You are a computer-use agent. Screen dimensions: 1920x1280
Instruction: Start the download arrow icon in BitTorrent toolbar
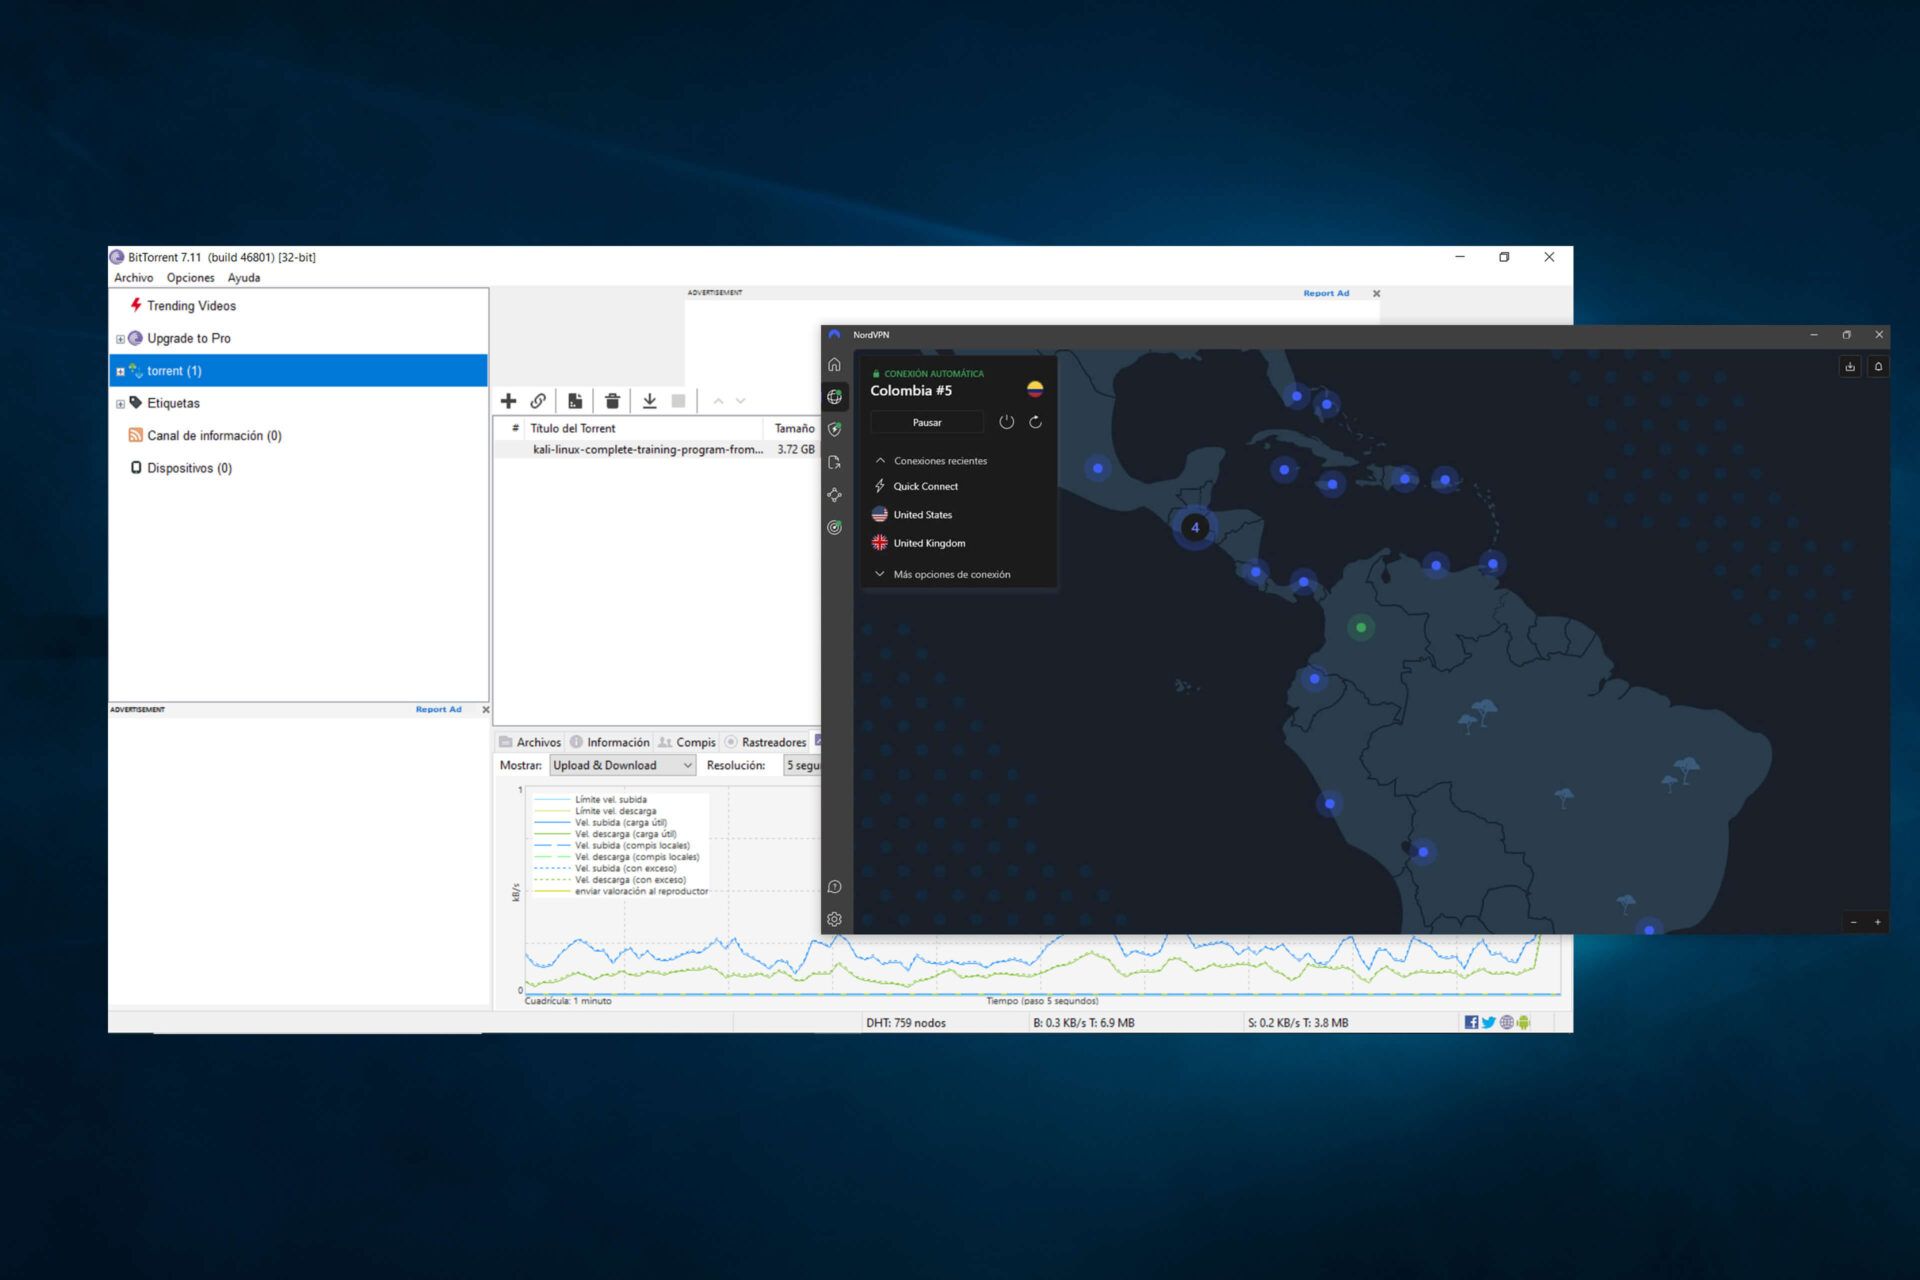click(x=649, y=401)
